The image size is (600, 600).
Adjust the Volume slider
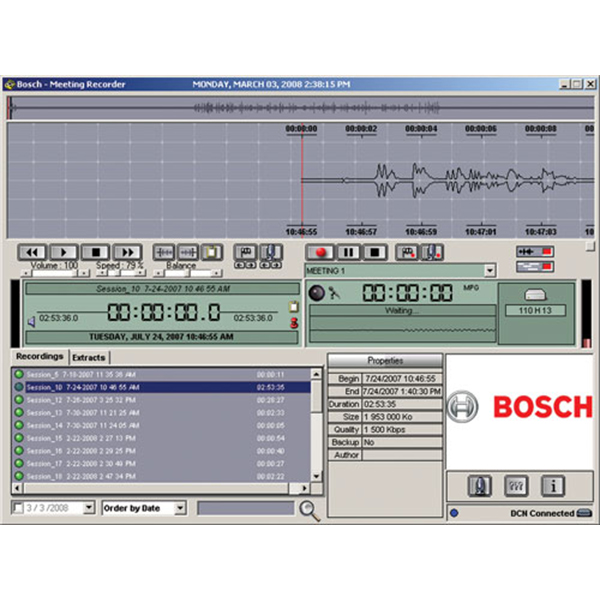tap(55, 273)
